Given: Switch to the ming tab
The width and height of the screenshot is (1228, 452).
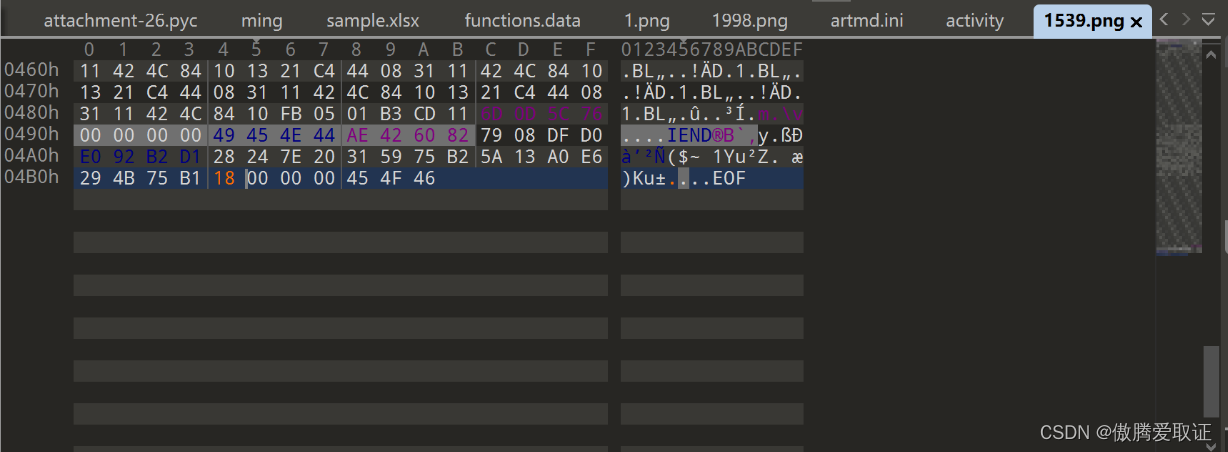Looking at the screenshot, I should pyautogui.click(x=262, y=21).
